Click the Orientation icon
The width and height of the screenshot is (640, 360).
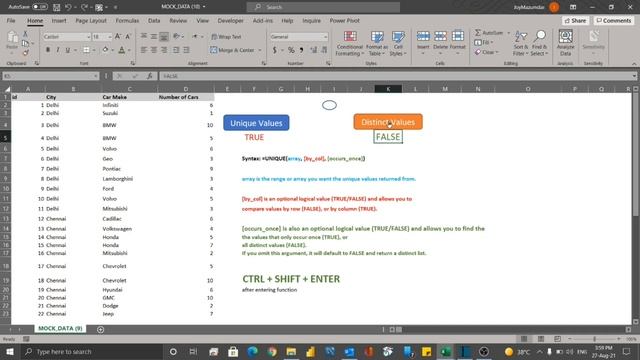[176, 37]
